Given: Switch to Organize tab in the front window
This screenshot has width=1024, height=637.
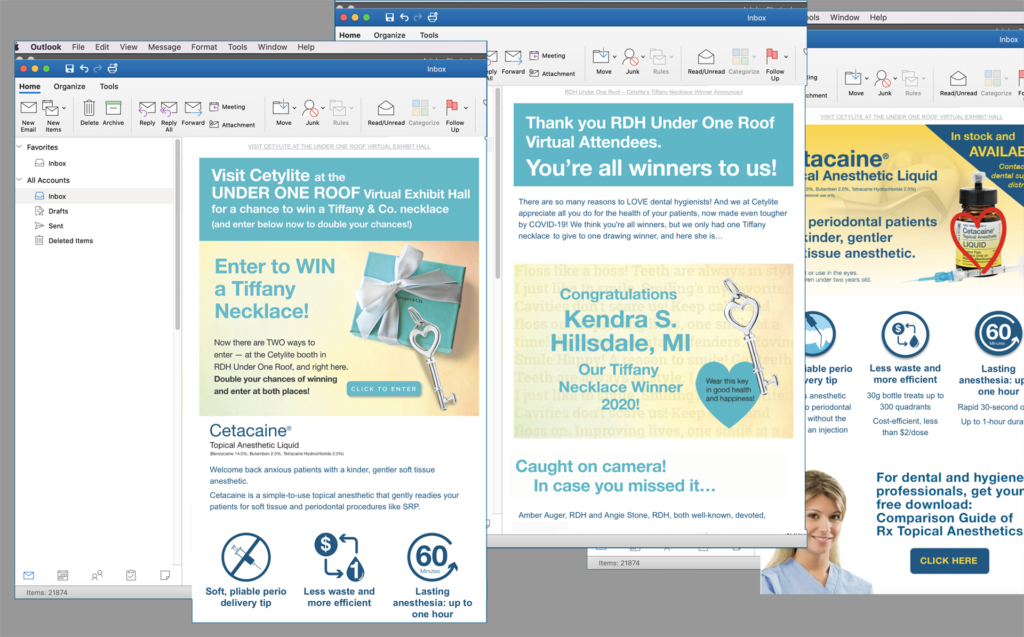Looking at the screenshot, I should tap(69, 86).
